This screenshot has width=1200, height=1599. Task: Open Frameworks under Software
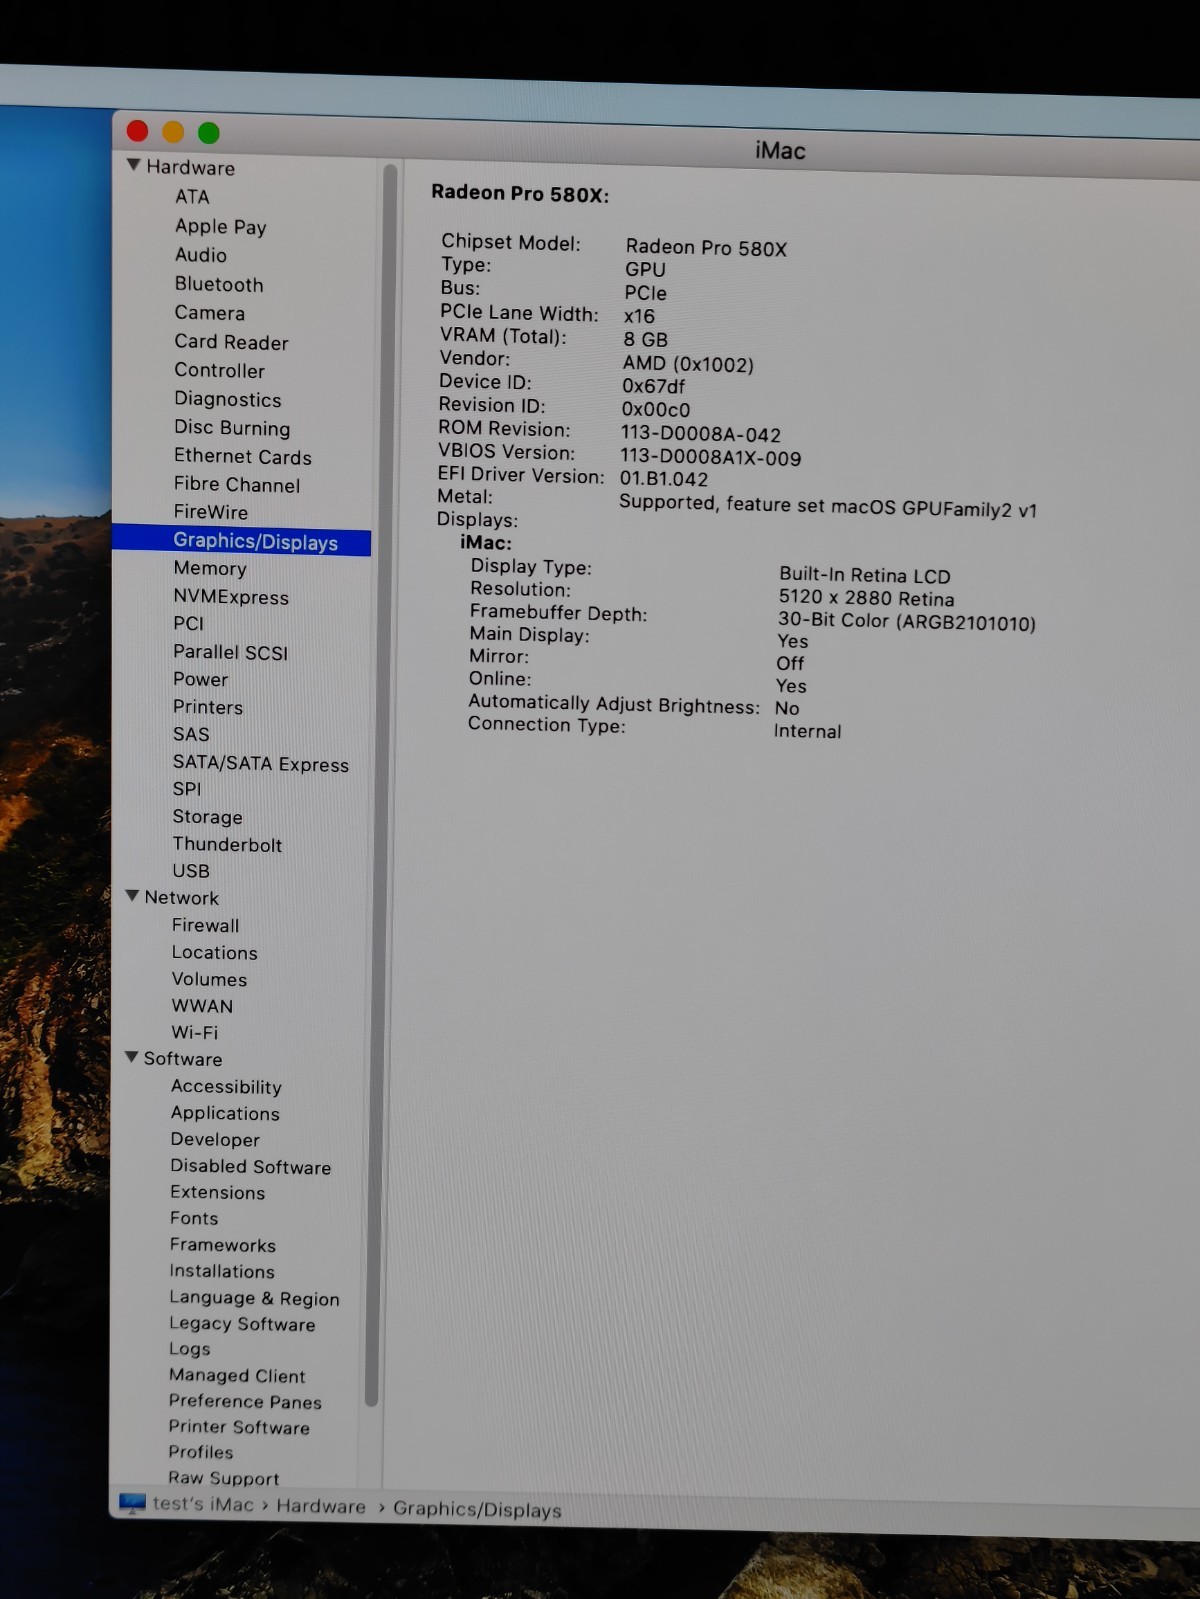222,1245
